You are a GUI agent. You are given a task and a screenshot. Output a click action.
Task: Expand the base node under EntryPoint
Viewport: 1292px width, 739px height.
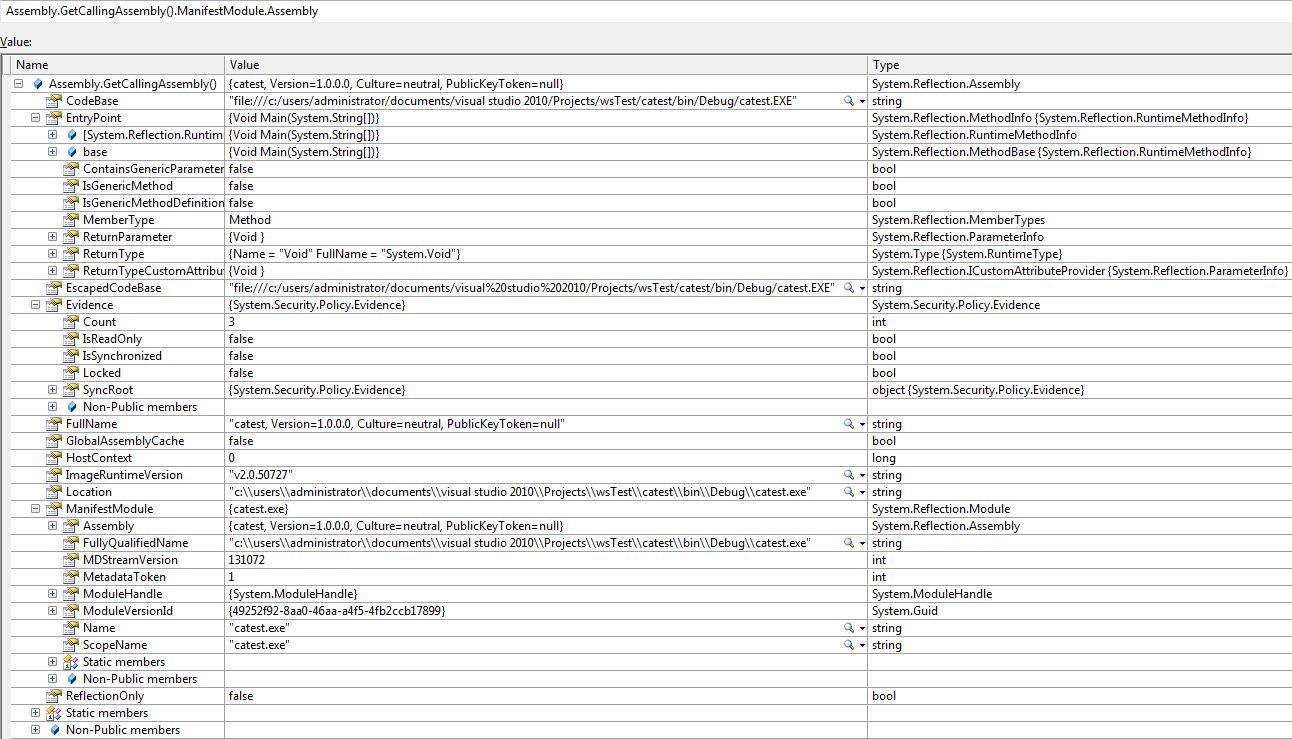pyautogui.click(x=53, y=152)
